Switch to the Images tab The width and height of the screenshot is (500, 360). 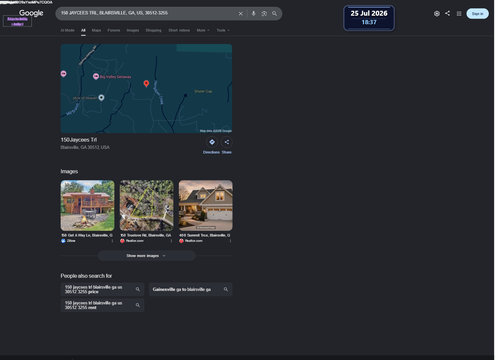[133, 30]
